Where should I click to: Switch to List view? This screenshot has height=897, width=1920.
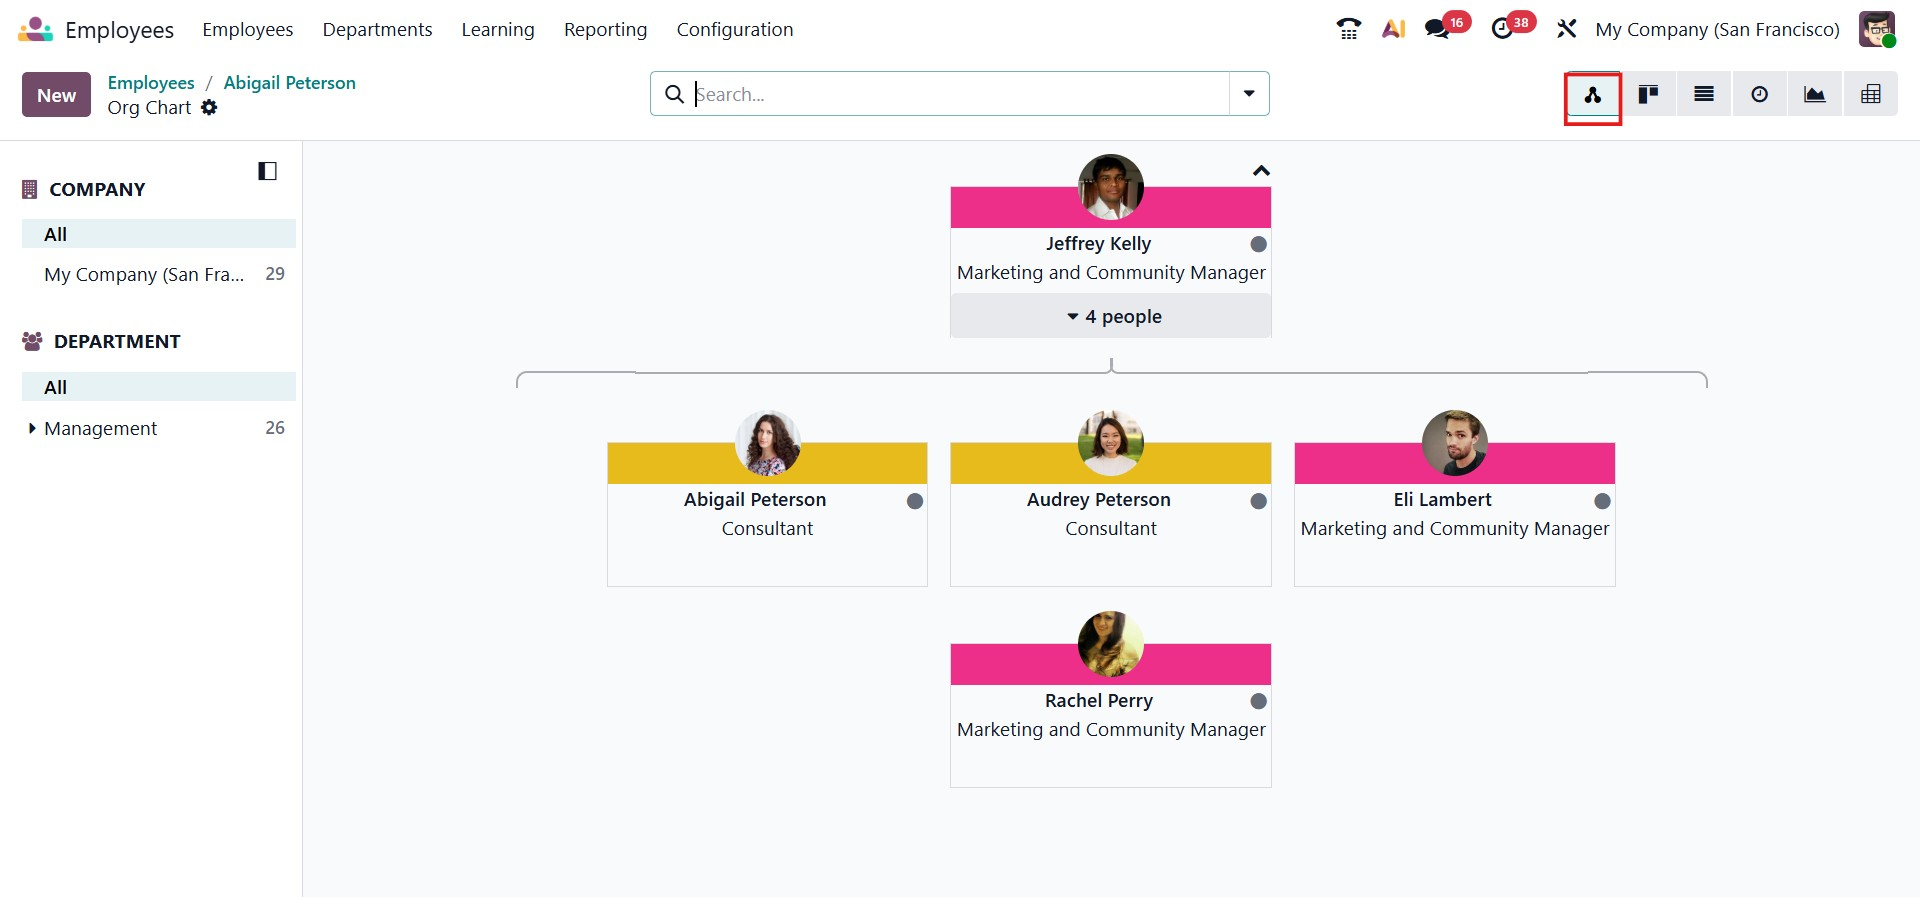1704,95
